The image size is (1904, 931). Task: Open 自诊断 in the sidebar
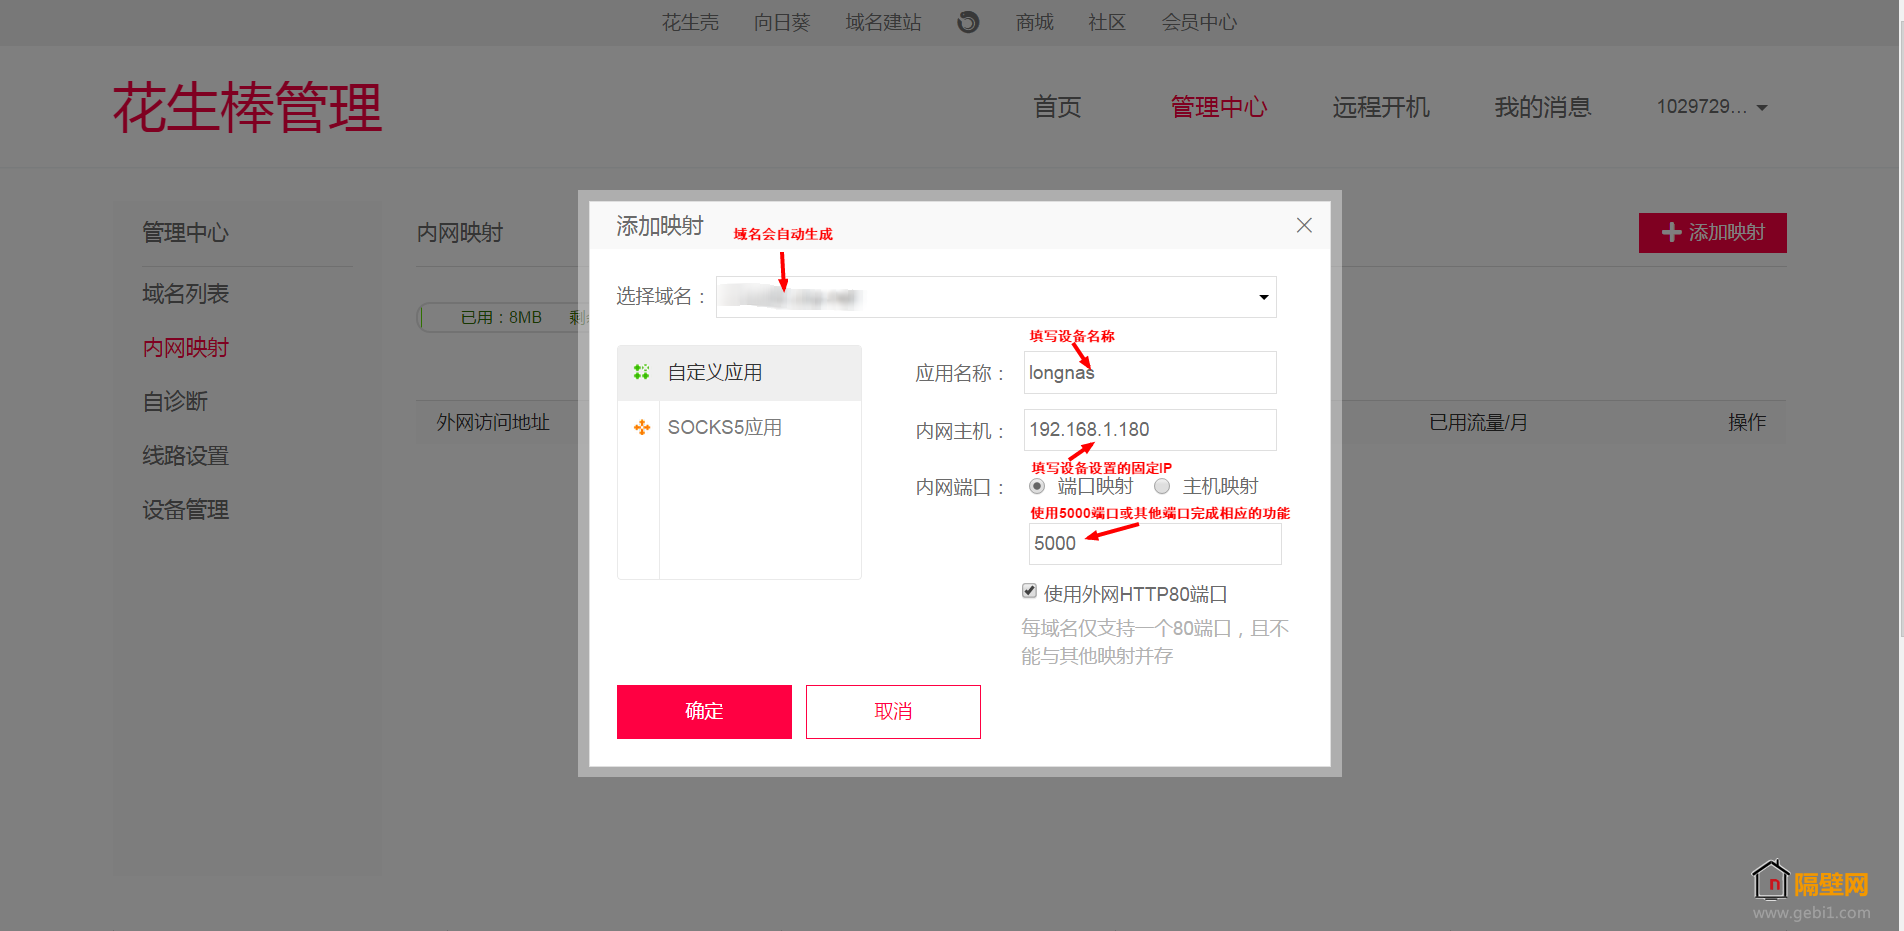point(175,402)
